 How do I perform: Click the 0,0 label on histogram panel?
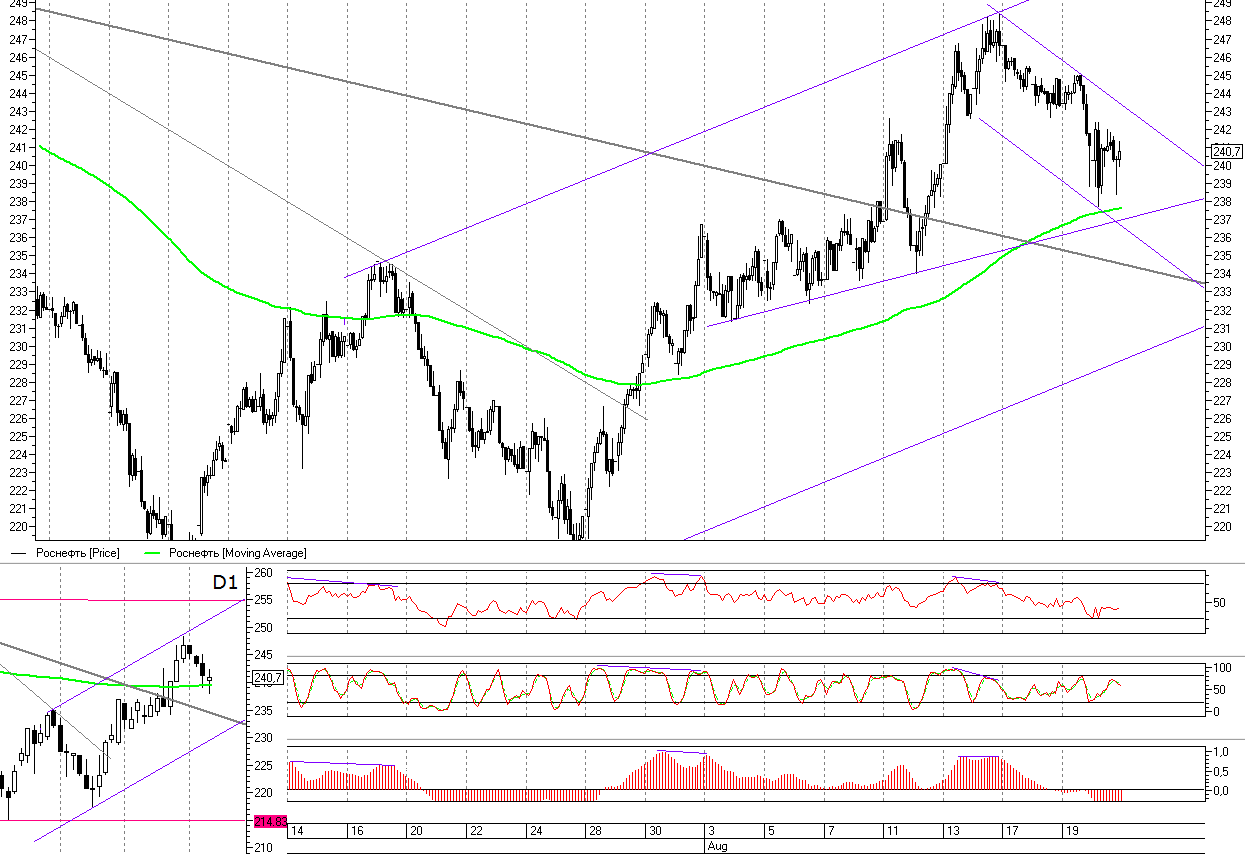coord(1220,791)
